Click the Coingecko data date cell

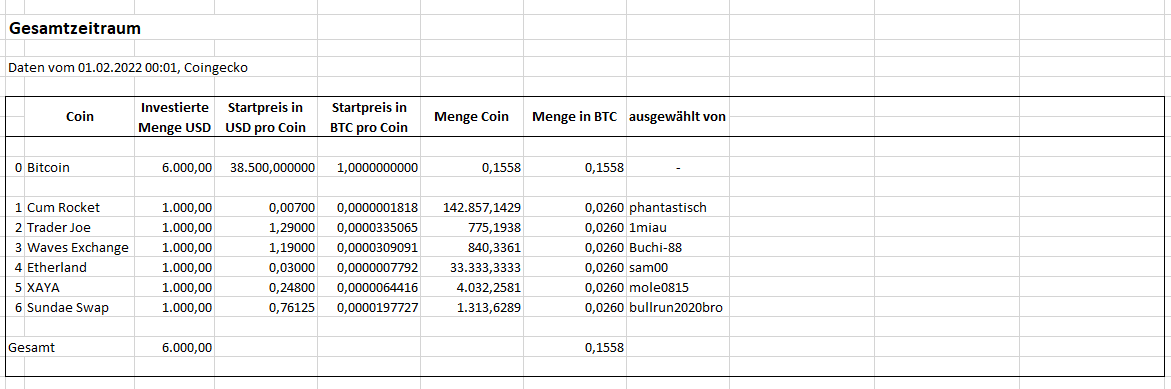point(128,68)
